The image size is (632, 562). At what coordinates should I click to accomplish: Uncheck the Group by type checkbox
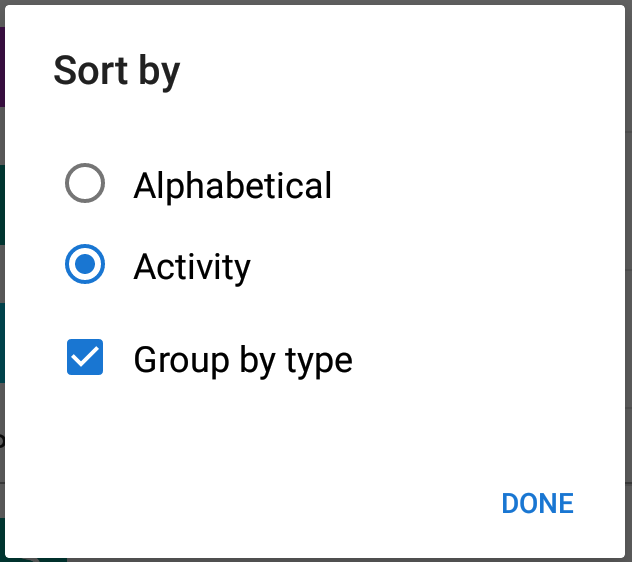tap(85, 358)
